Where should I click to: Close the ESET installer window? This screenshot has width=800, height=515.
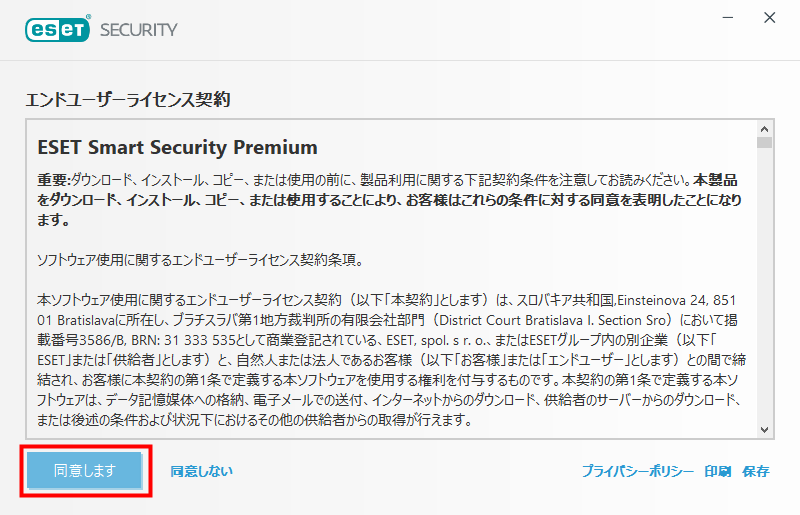[x=769, y=18]
